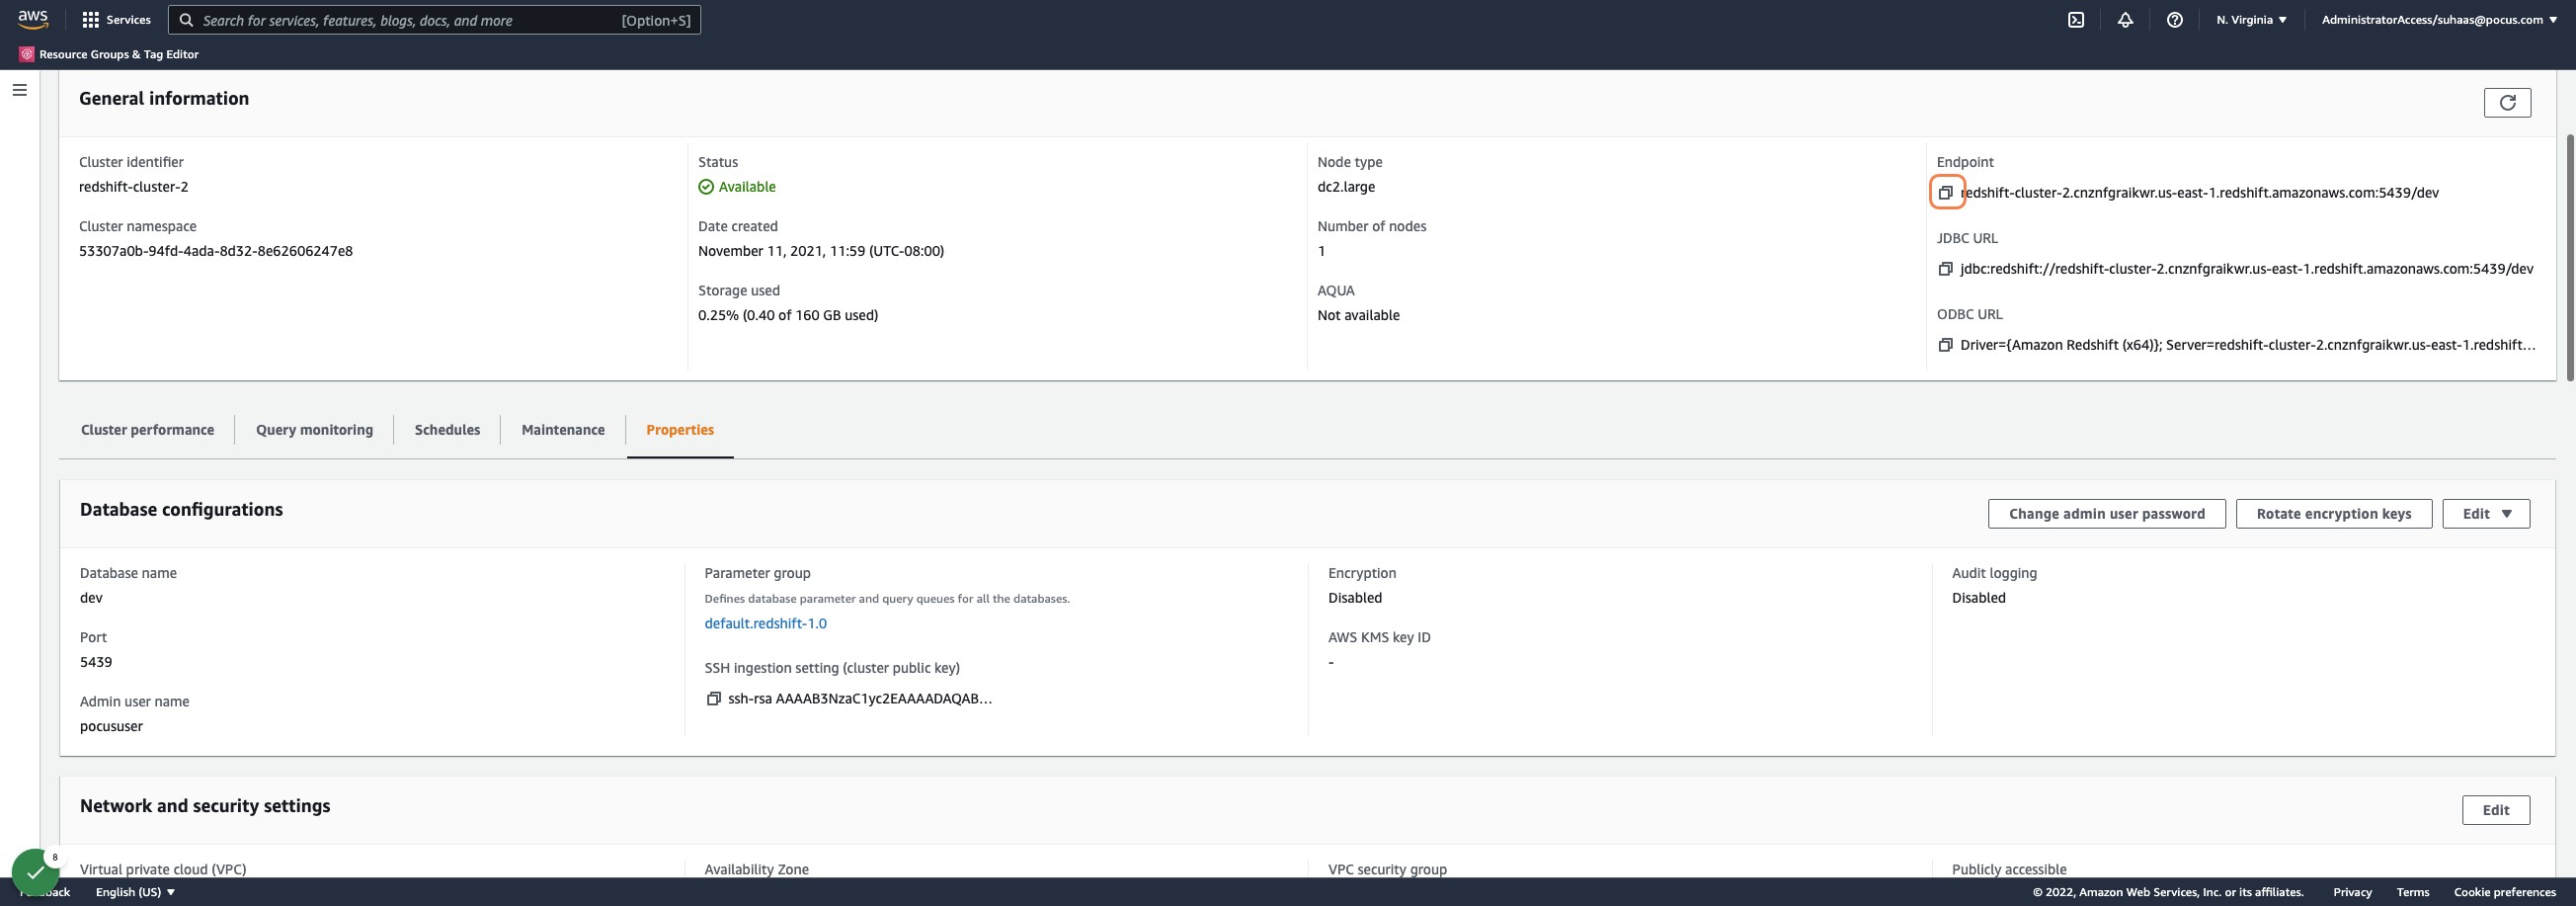Open the Services grid menu

tap(117, 20)
